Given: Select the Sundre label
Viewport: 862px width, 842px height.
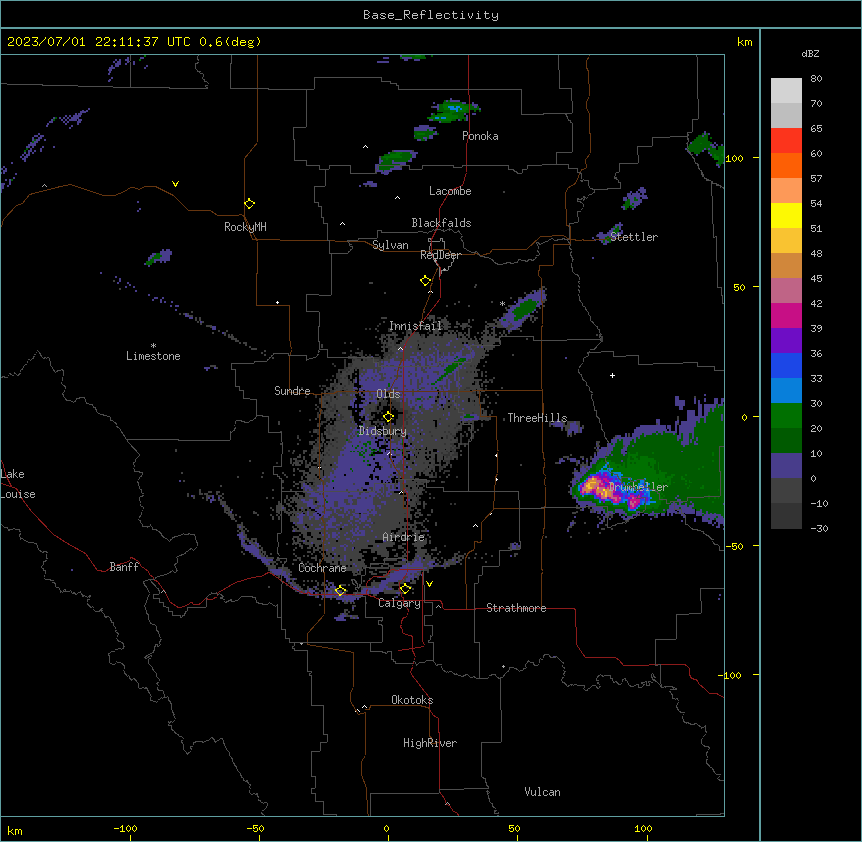Looking at the screenshot, I should click(292, 391).
